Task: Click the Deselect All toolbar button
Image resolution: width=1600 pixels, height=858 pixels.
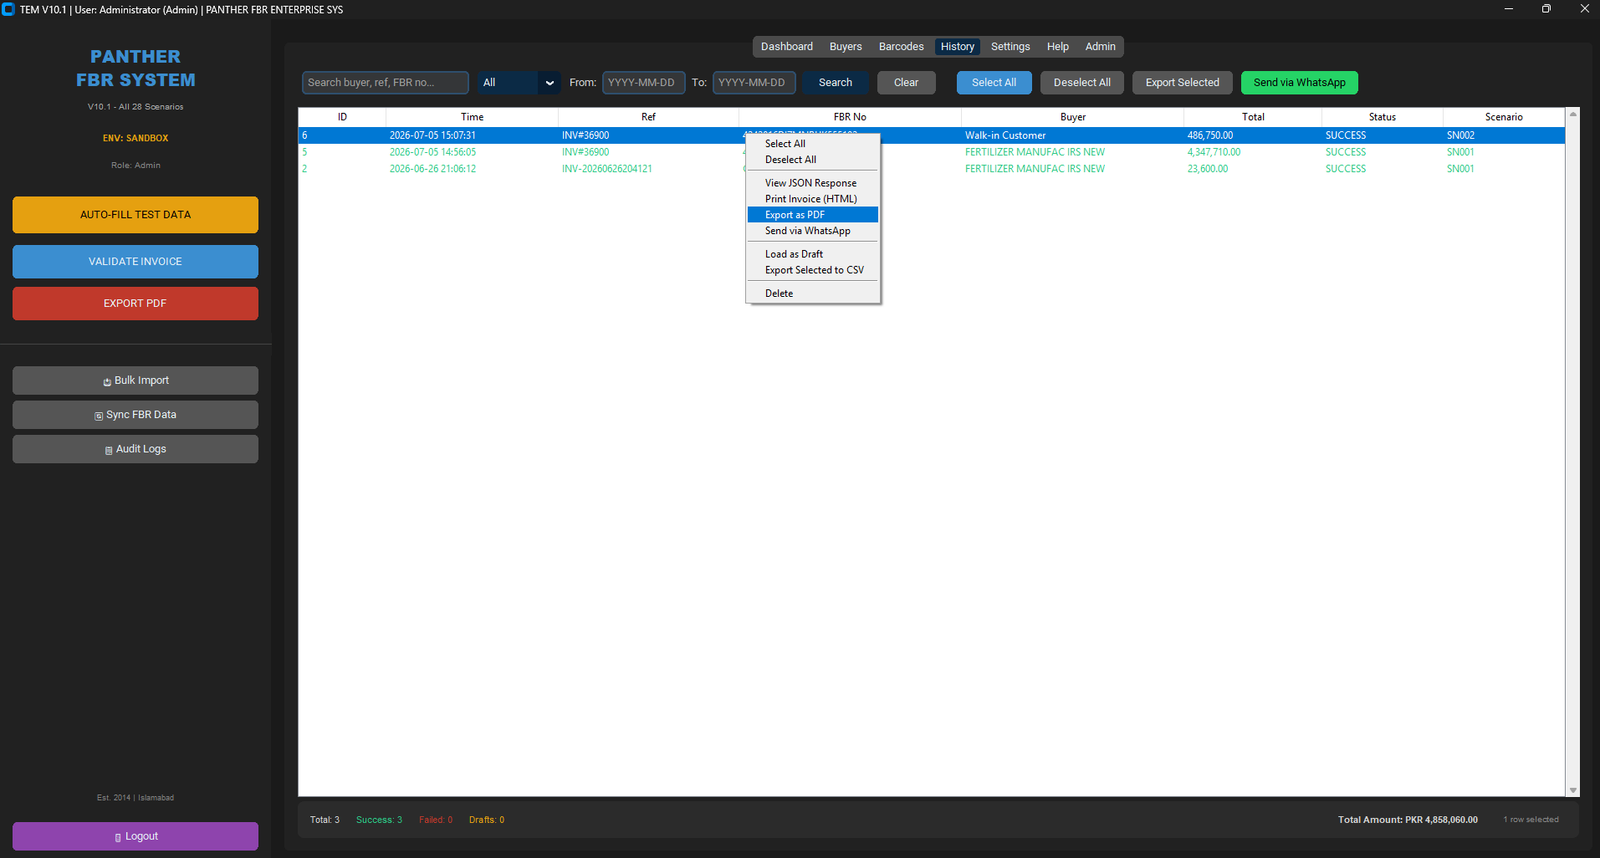Action: click(x=1082, y=83)
